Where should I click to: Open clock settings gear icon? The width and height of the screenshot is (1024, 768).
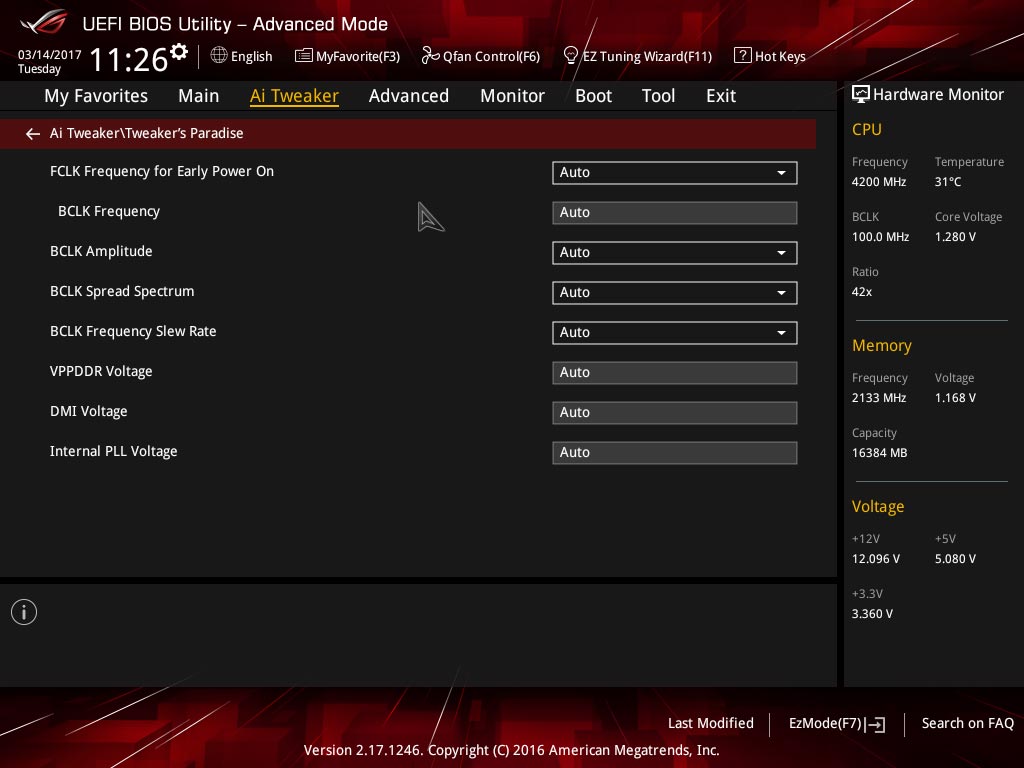[x=179, y=52]
